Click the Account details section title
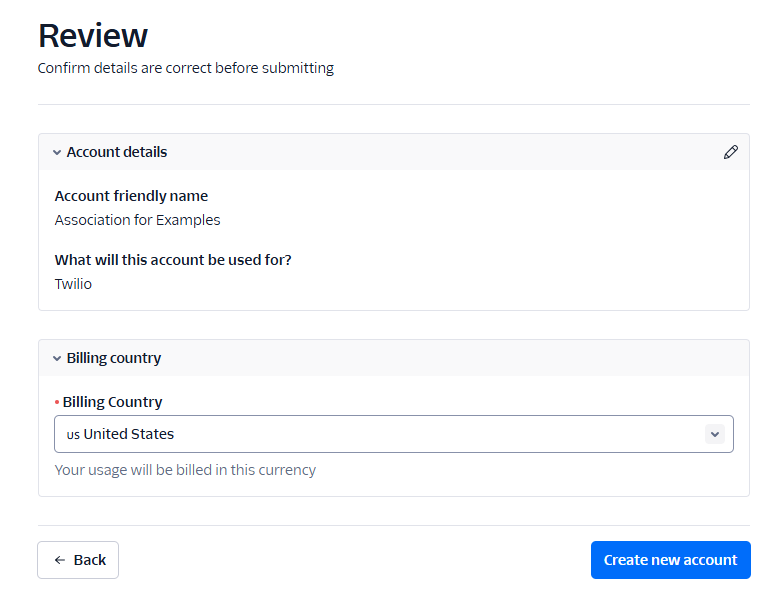 117,152
